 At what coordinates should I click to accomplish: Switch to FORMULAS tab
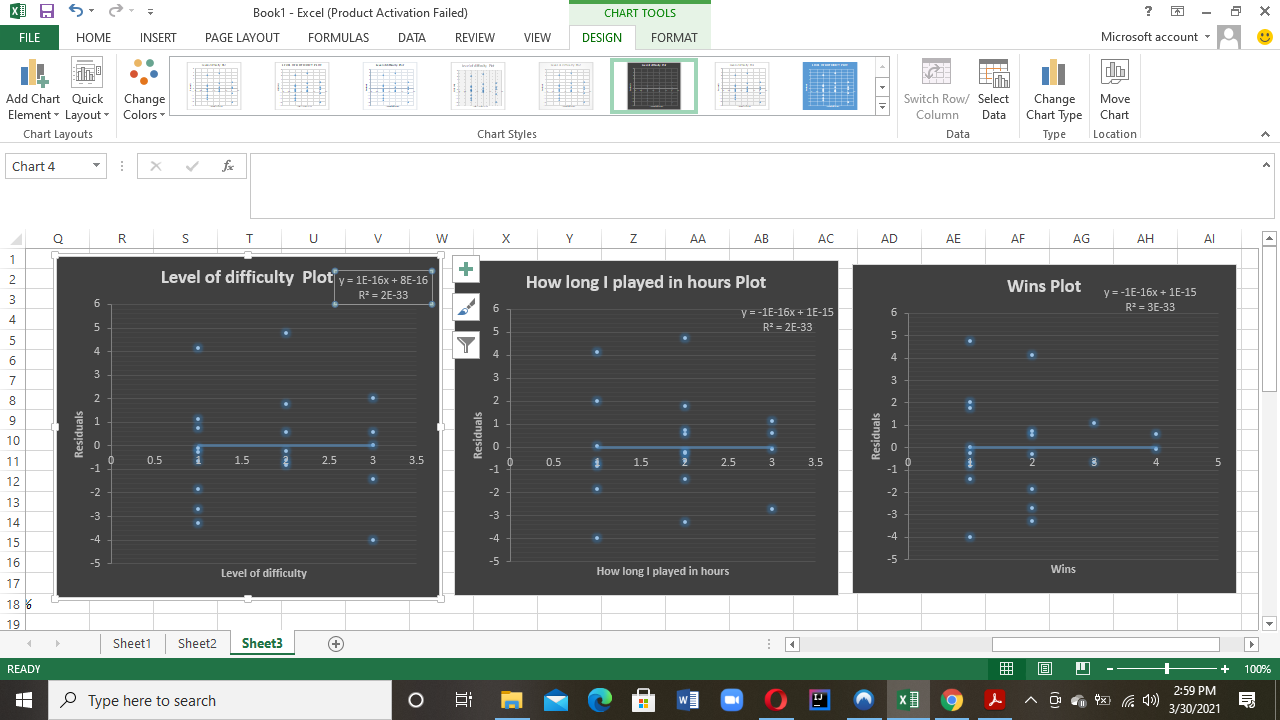pyautogui.click(x=338, y=37)
